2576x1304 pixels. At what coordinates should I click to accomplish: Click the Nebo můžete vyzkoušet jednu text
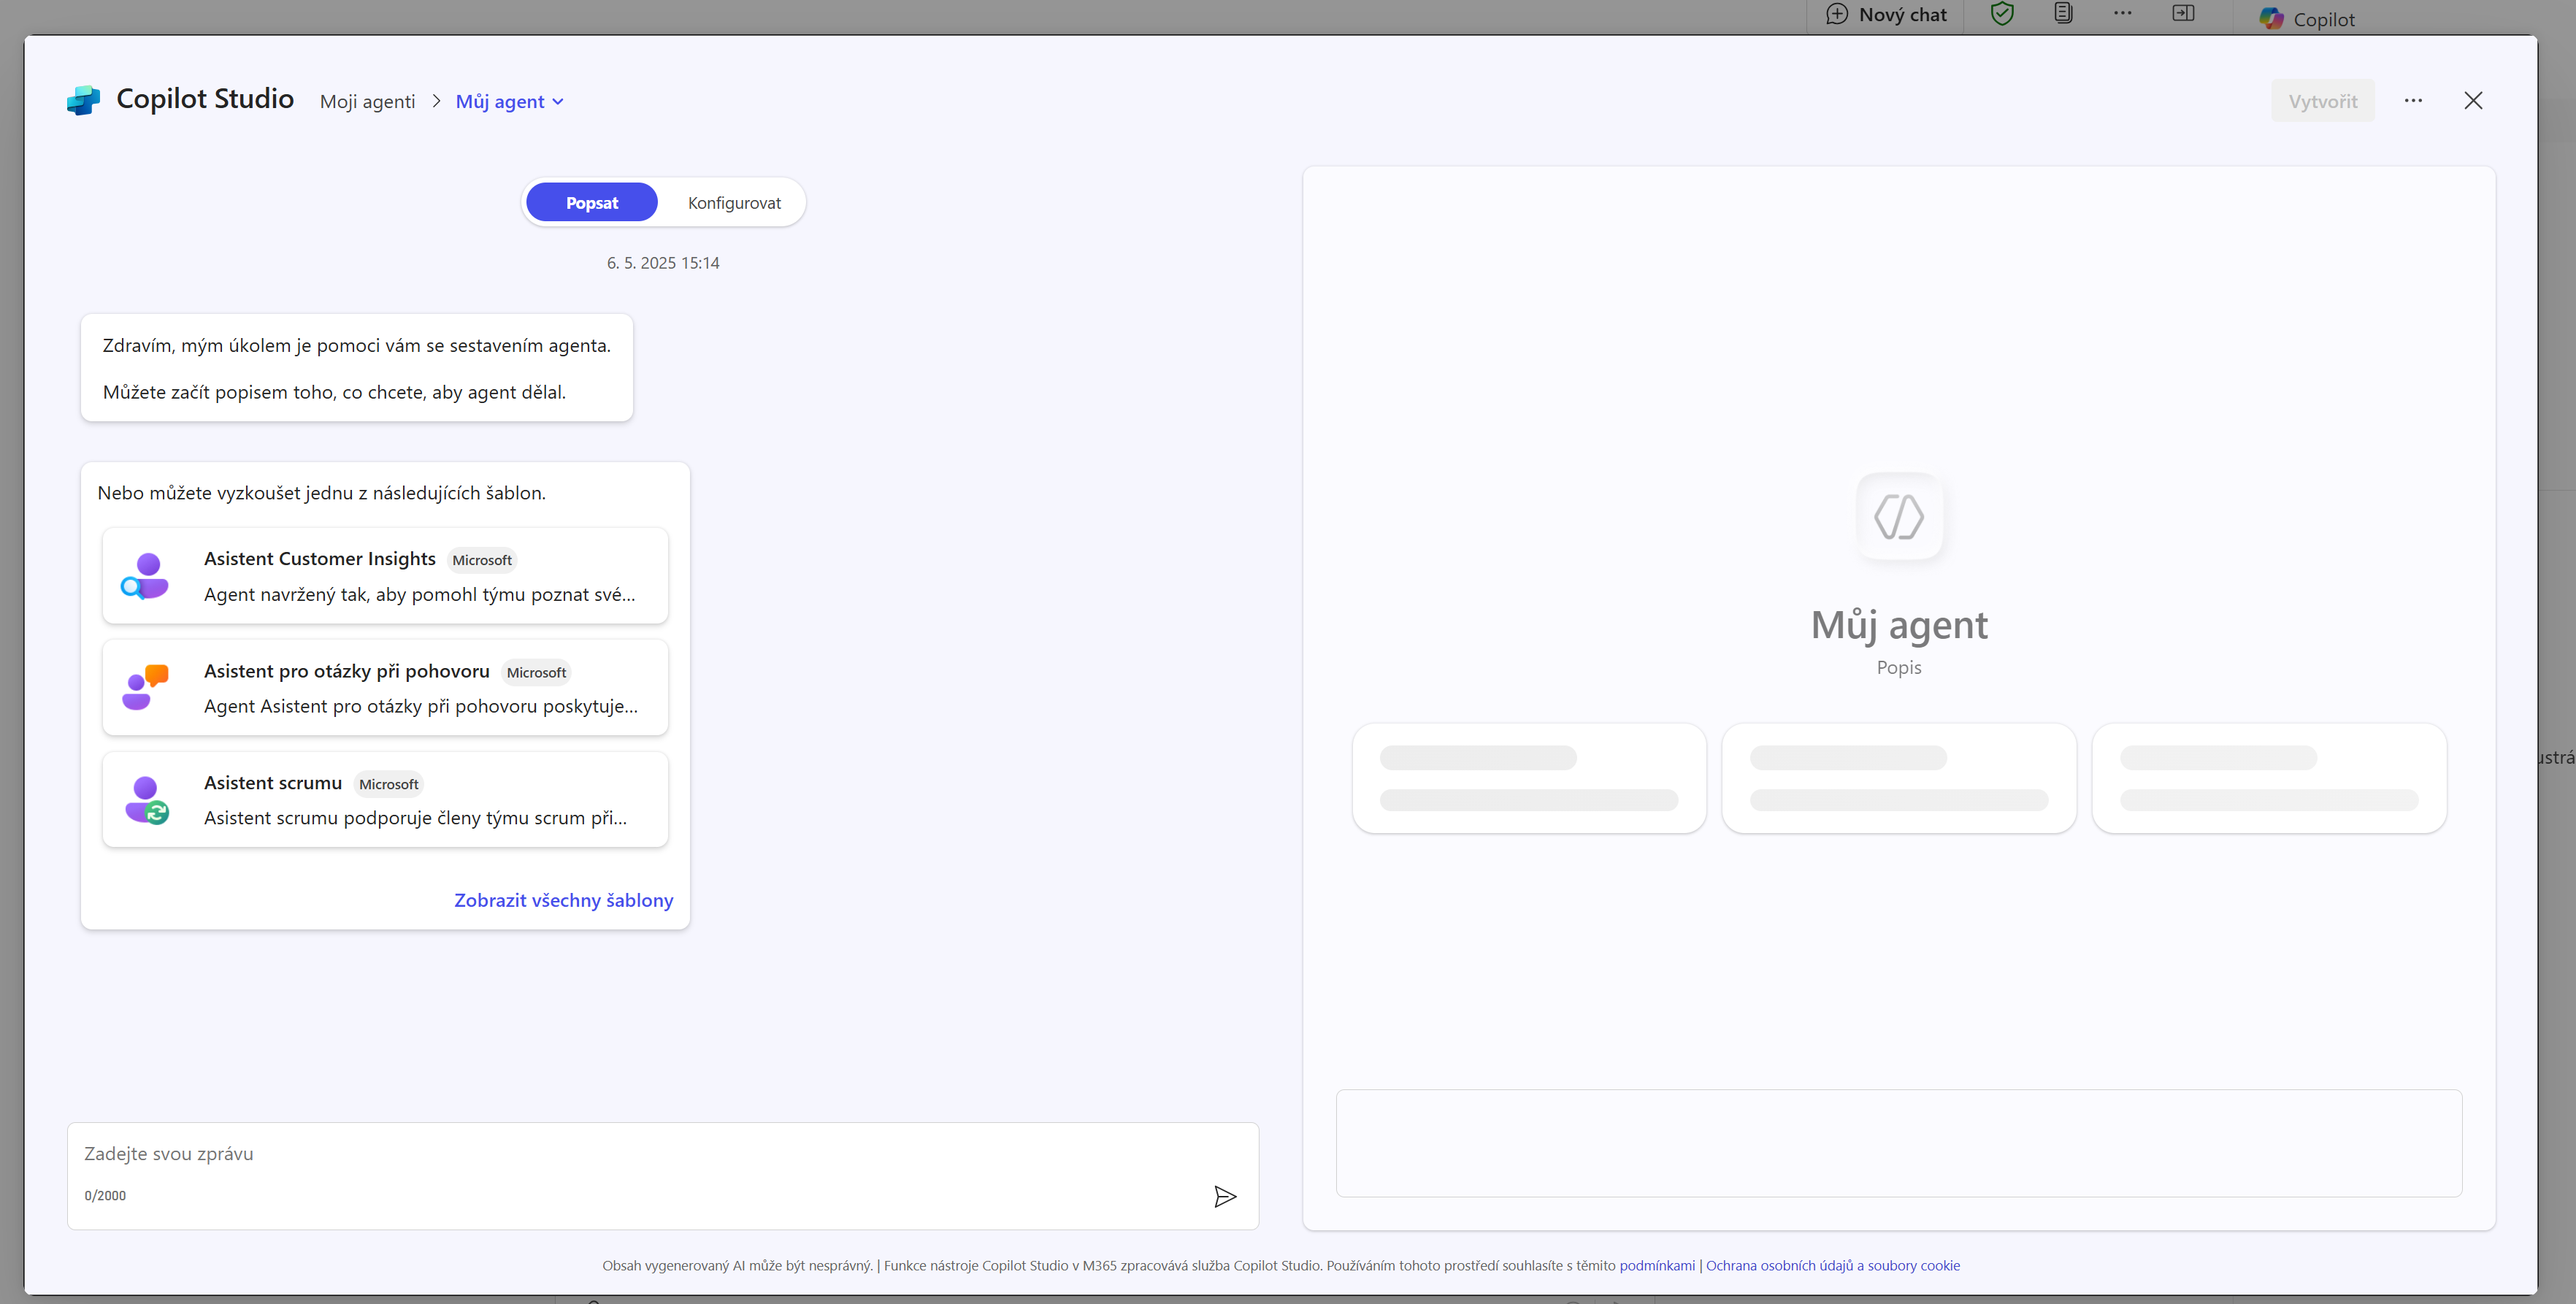point(322,493)
